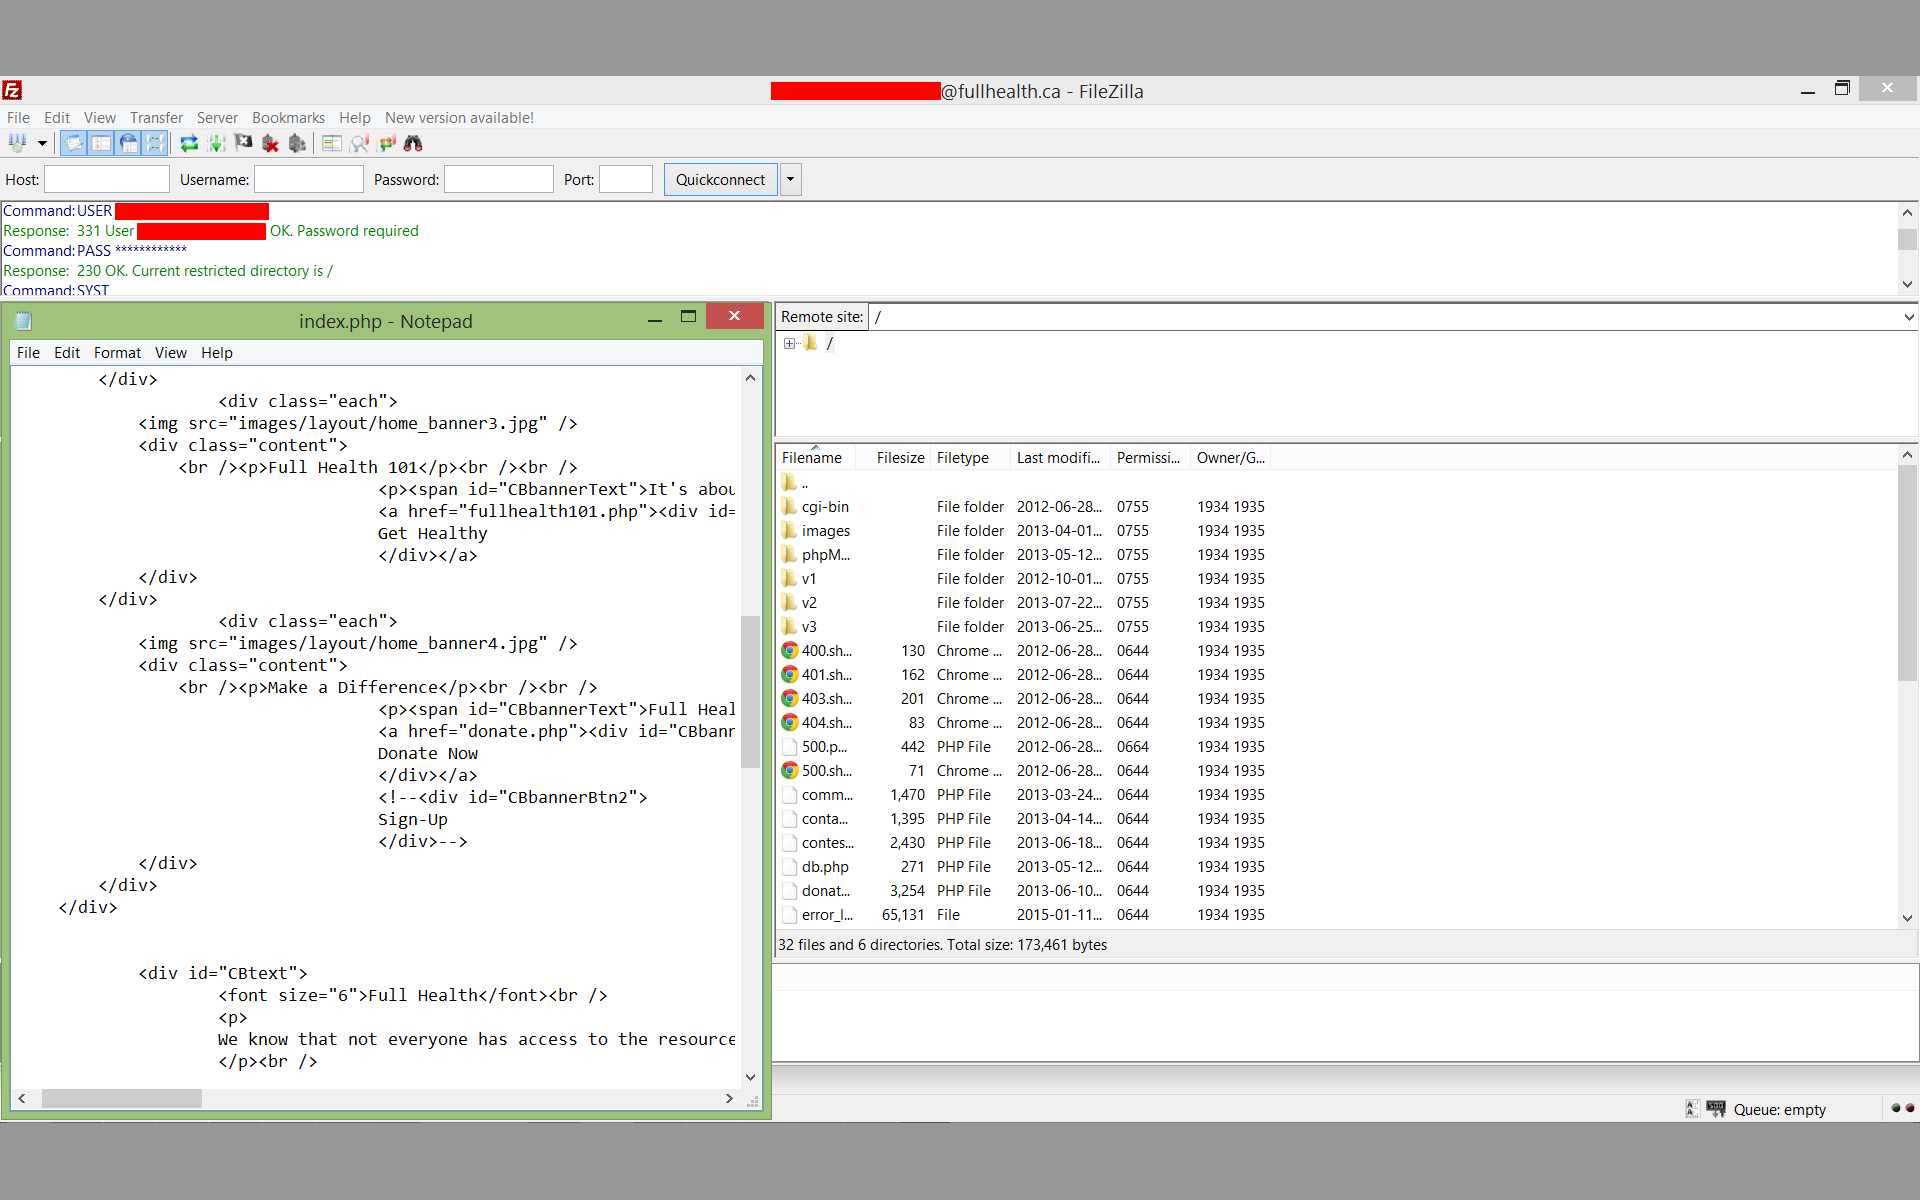Screen dimensions: 1920x1200
Task: Sort by Last modified column header
Action: click(1060, 457)
